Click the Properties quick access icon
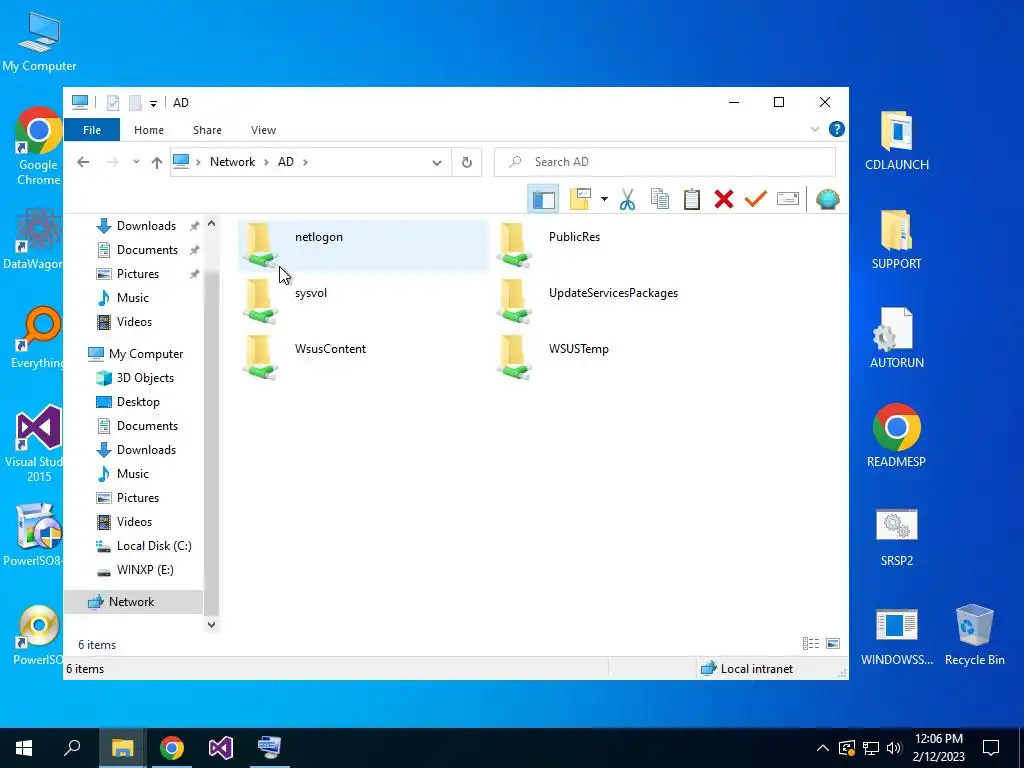The height and width of the screenshot is (768, 1024). coord(113,103)
